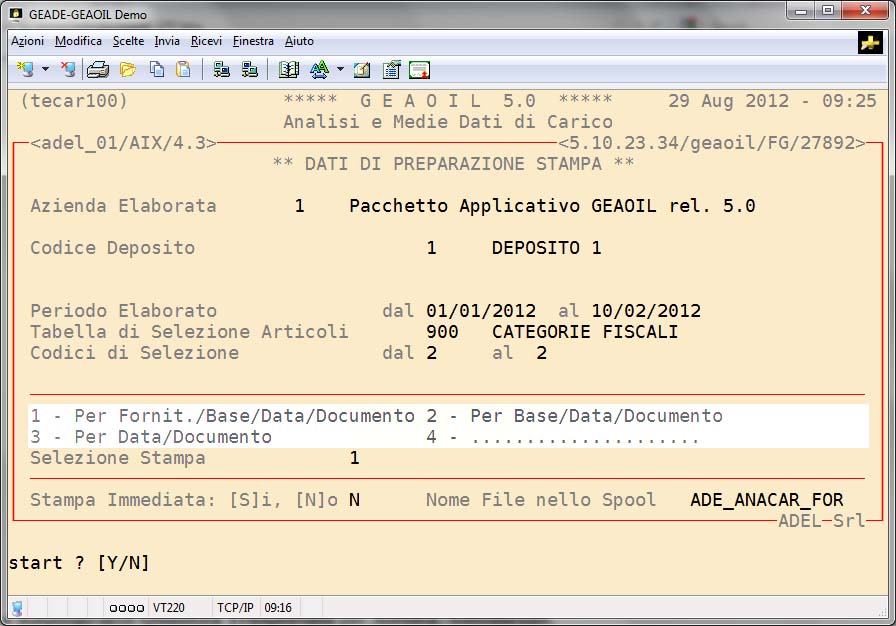
Task: Expand the font size dropdown arrow
Action: [340, 70]
